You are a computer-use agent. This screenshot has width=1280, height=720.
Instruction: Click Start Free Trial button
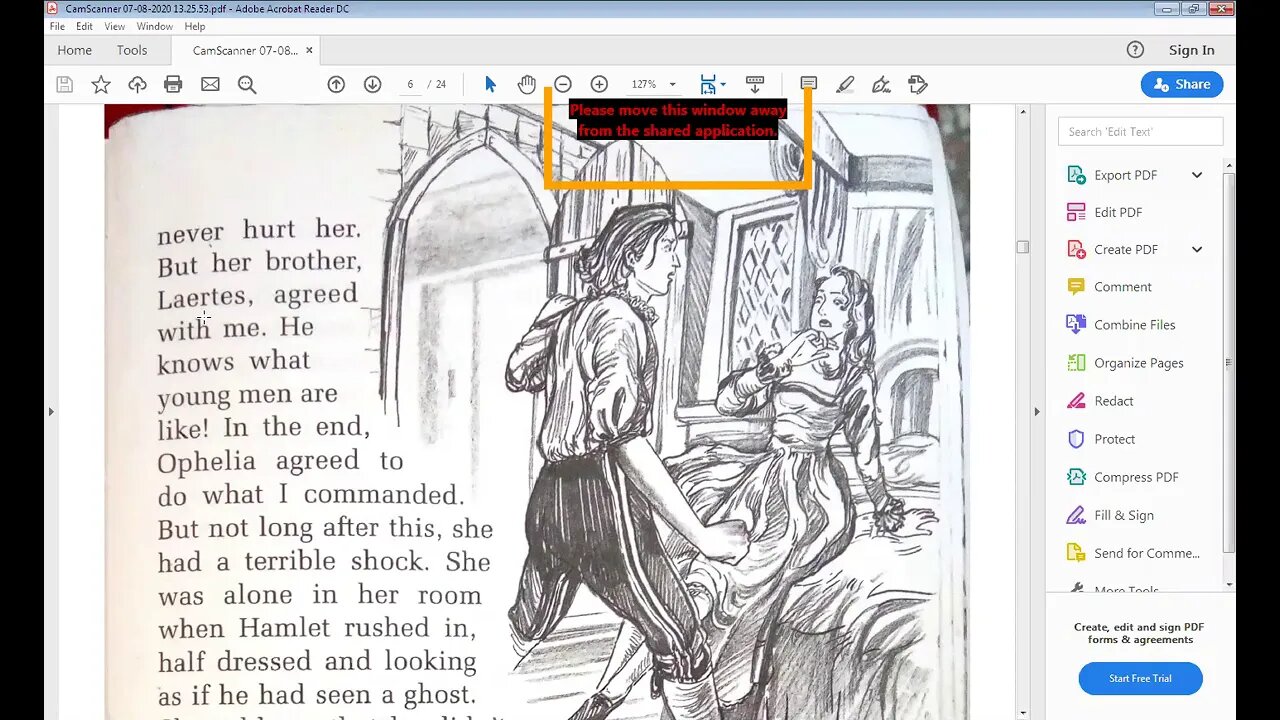pyautogui.click(x=1140, y=678)
